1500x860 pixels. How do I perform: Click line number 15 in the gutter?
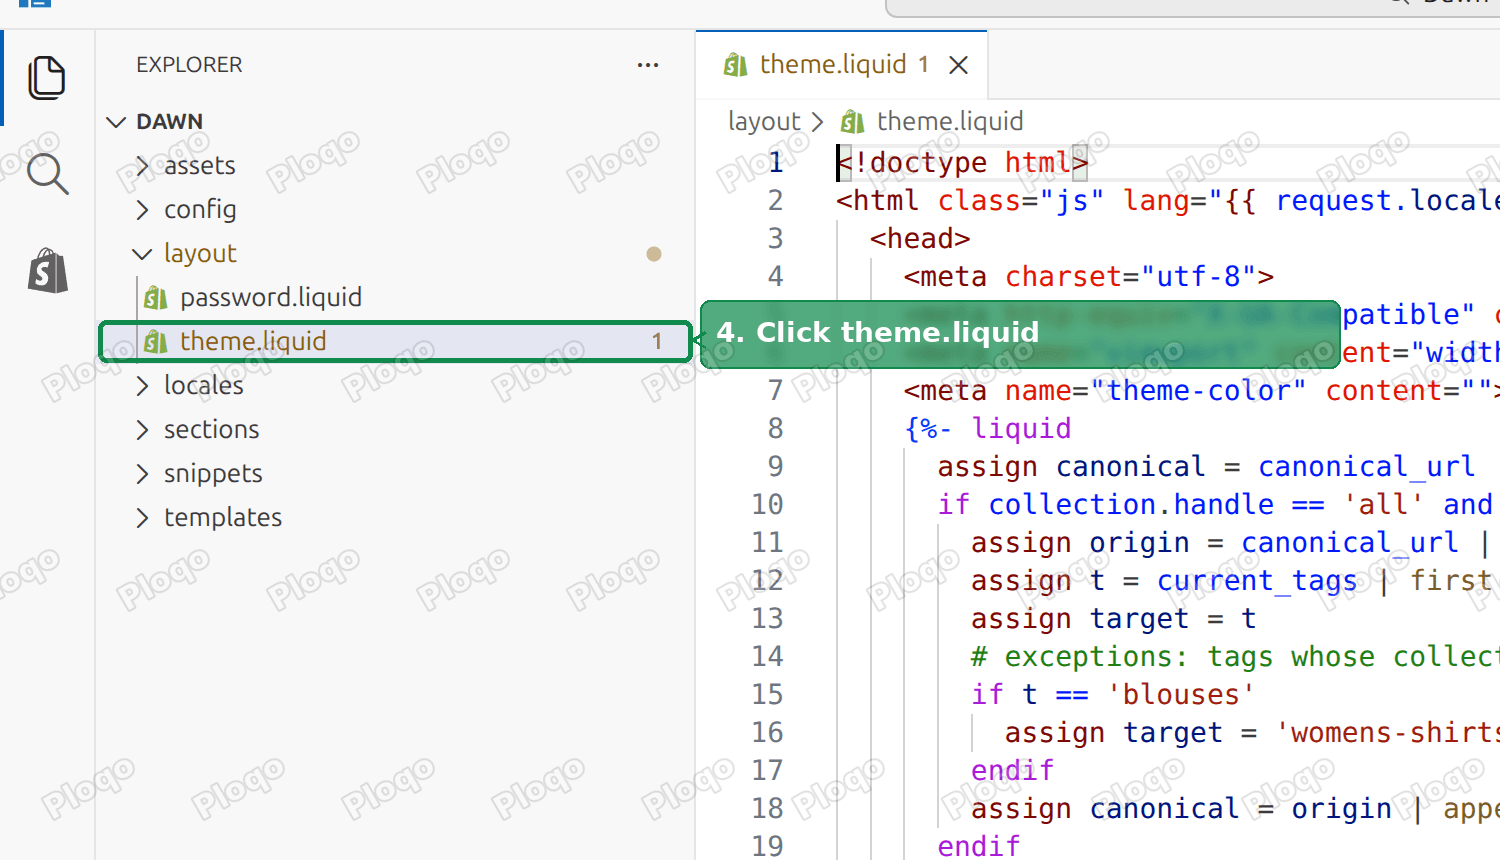pyautogui.click(x=767, y=694)
